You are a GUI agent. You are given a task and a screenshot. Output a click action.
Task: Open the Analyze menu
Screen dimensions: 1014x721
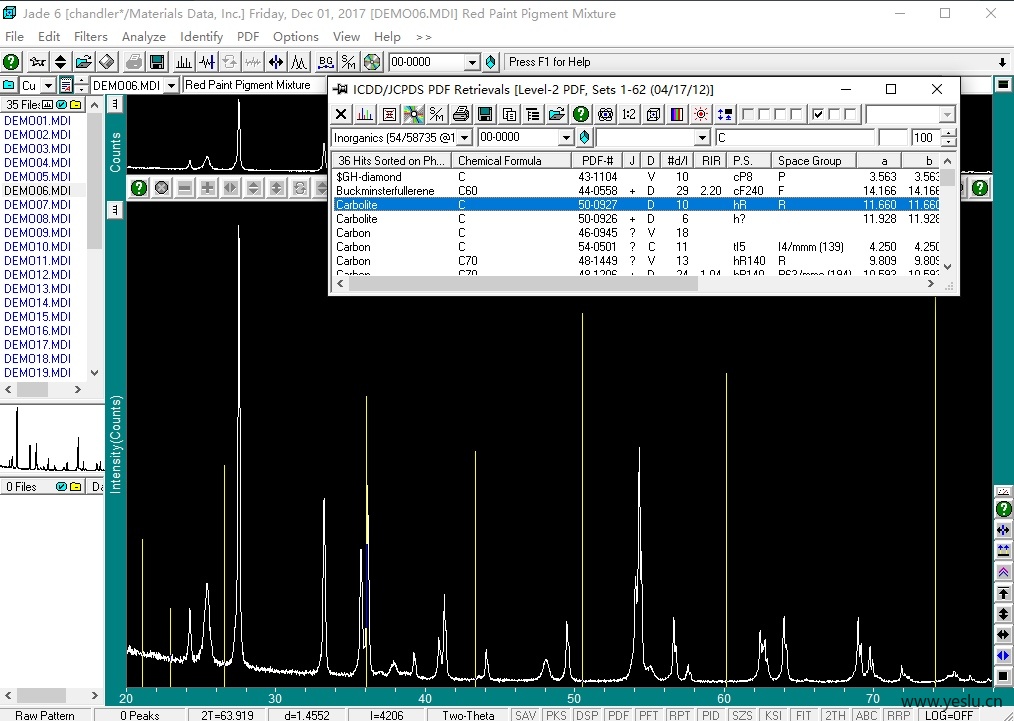coord(144,37)
